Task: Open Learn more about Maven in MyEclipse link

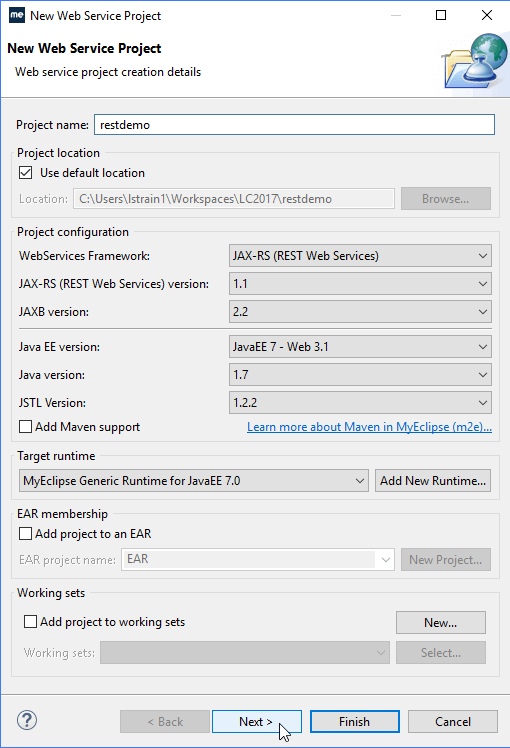Action: tap(369, 427)
